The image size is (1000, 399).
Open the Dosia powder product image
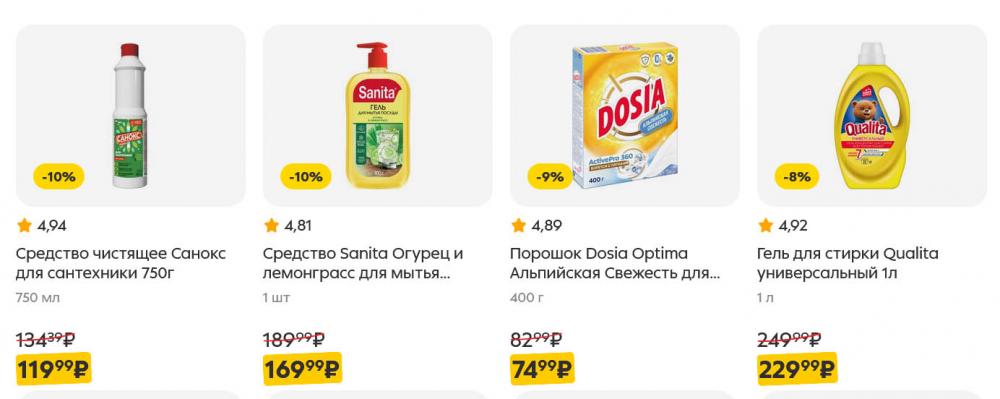624,115
